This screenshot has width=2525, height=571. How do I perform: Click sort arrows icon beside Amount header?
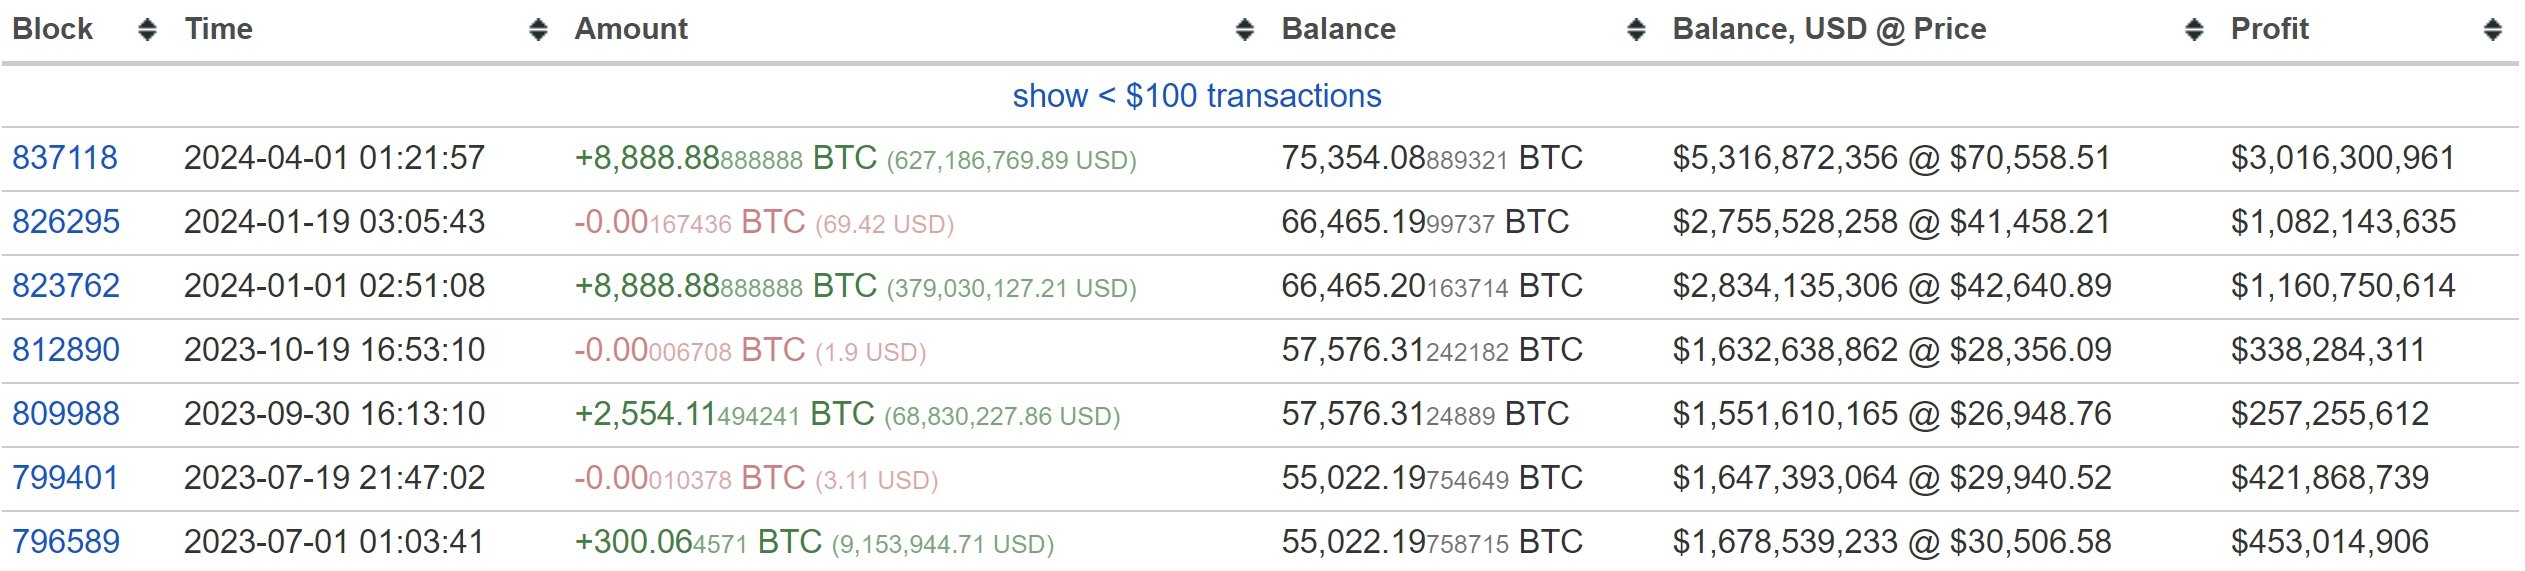coord(1244,30)
